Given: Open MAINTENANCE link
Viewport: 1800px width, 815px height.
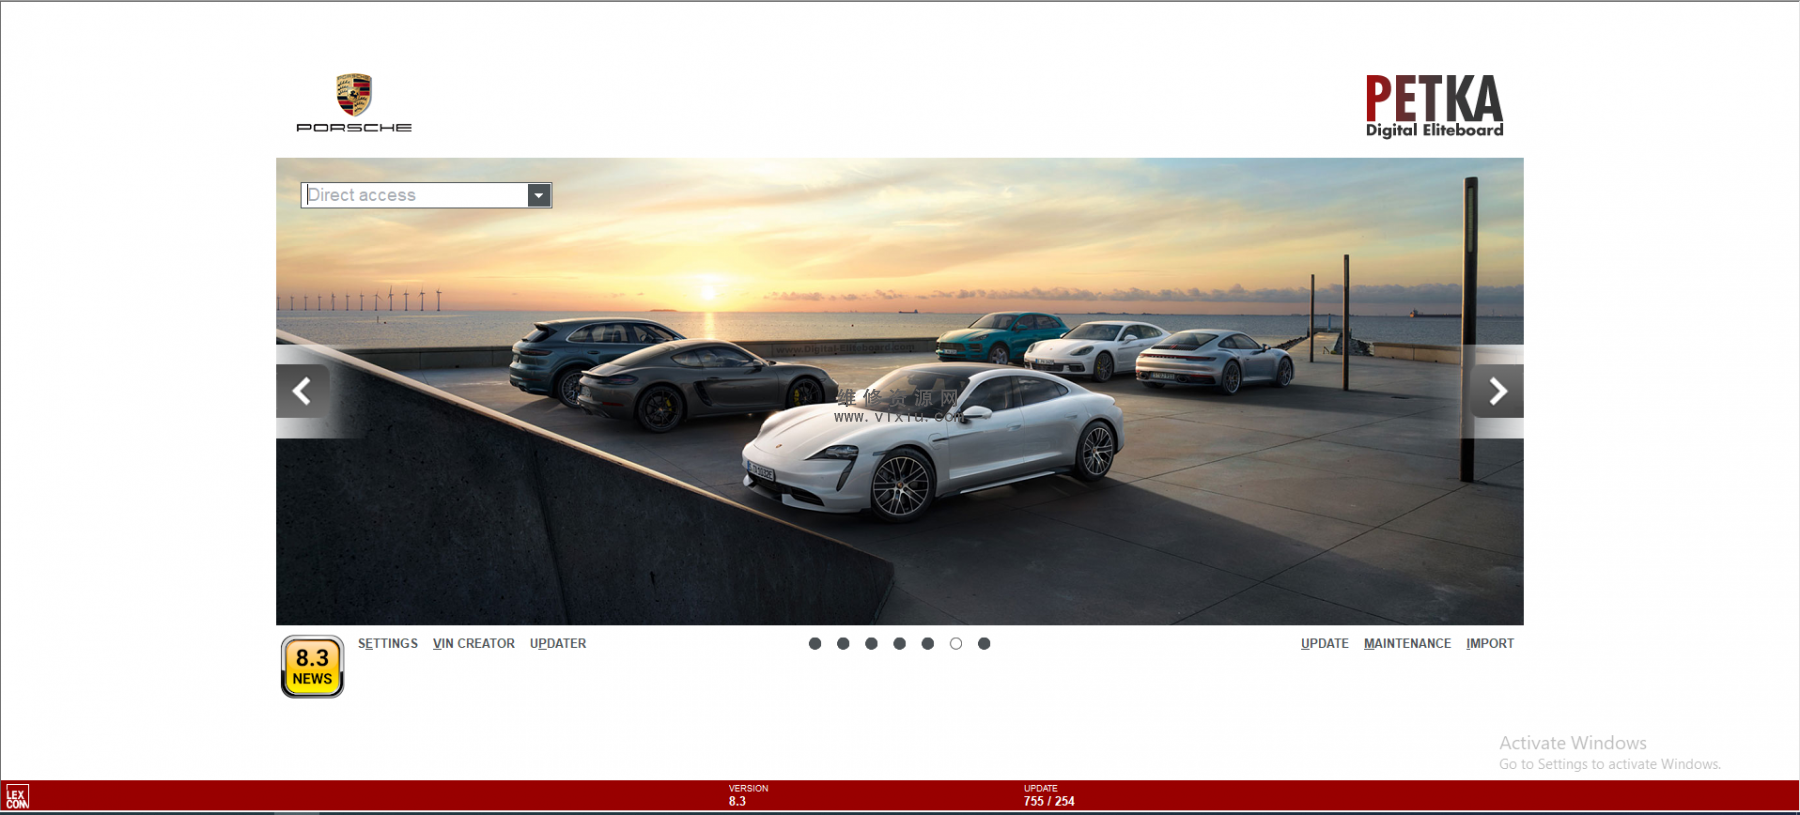Looking at the screenshot, I should tap(1407, 643).
